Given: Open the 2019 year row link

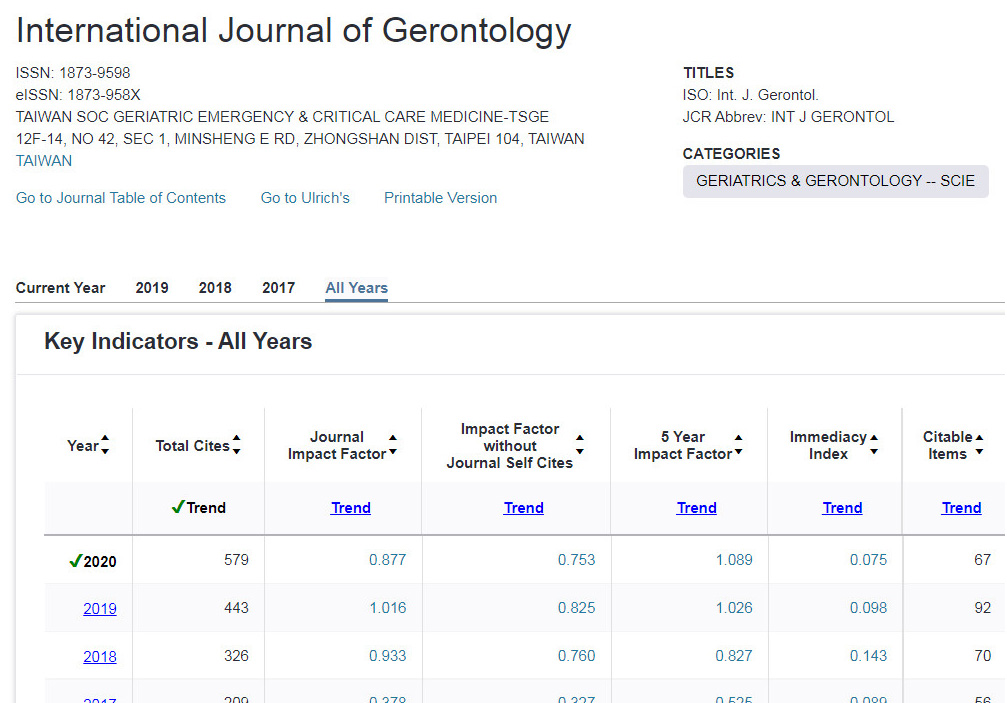Looking at the screenshot, I should (100, 609).
